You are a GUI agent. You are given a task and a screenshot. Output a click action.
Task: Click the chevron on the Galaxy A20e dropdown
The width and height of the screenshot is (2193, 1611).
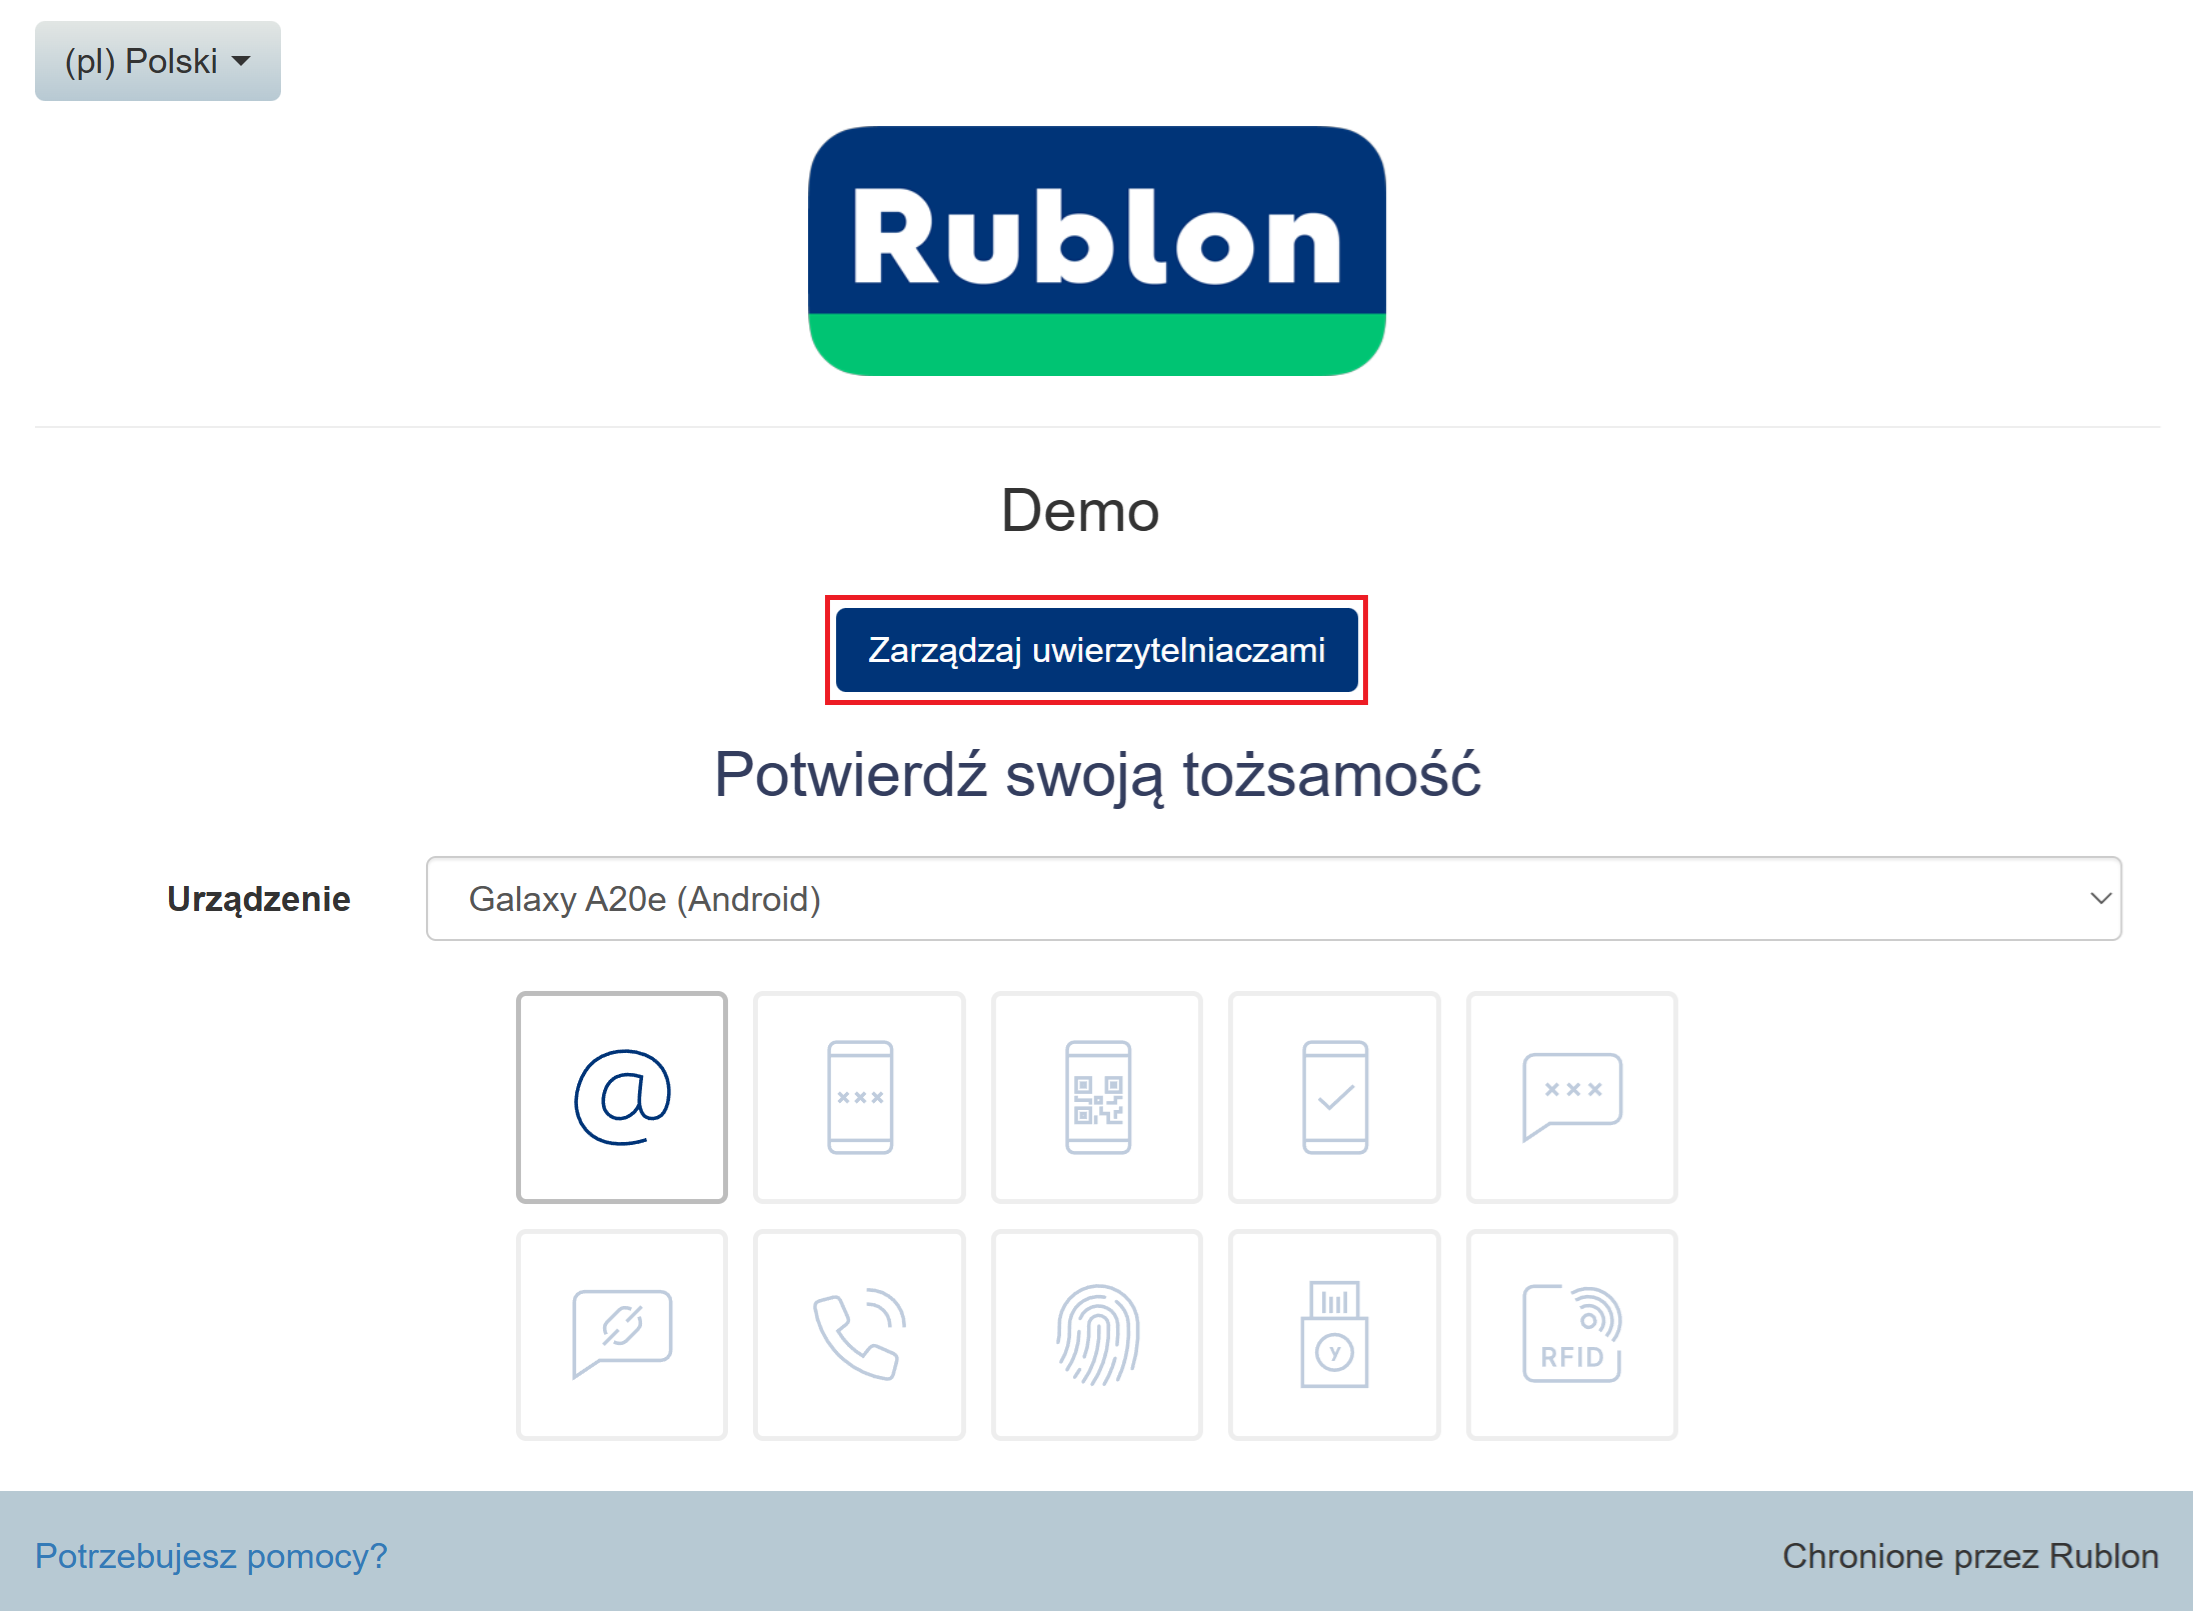[2099, 898]
